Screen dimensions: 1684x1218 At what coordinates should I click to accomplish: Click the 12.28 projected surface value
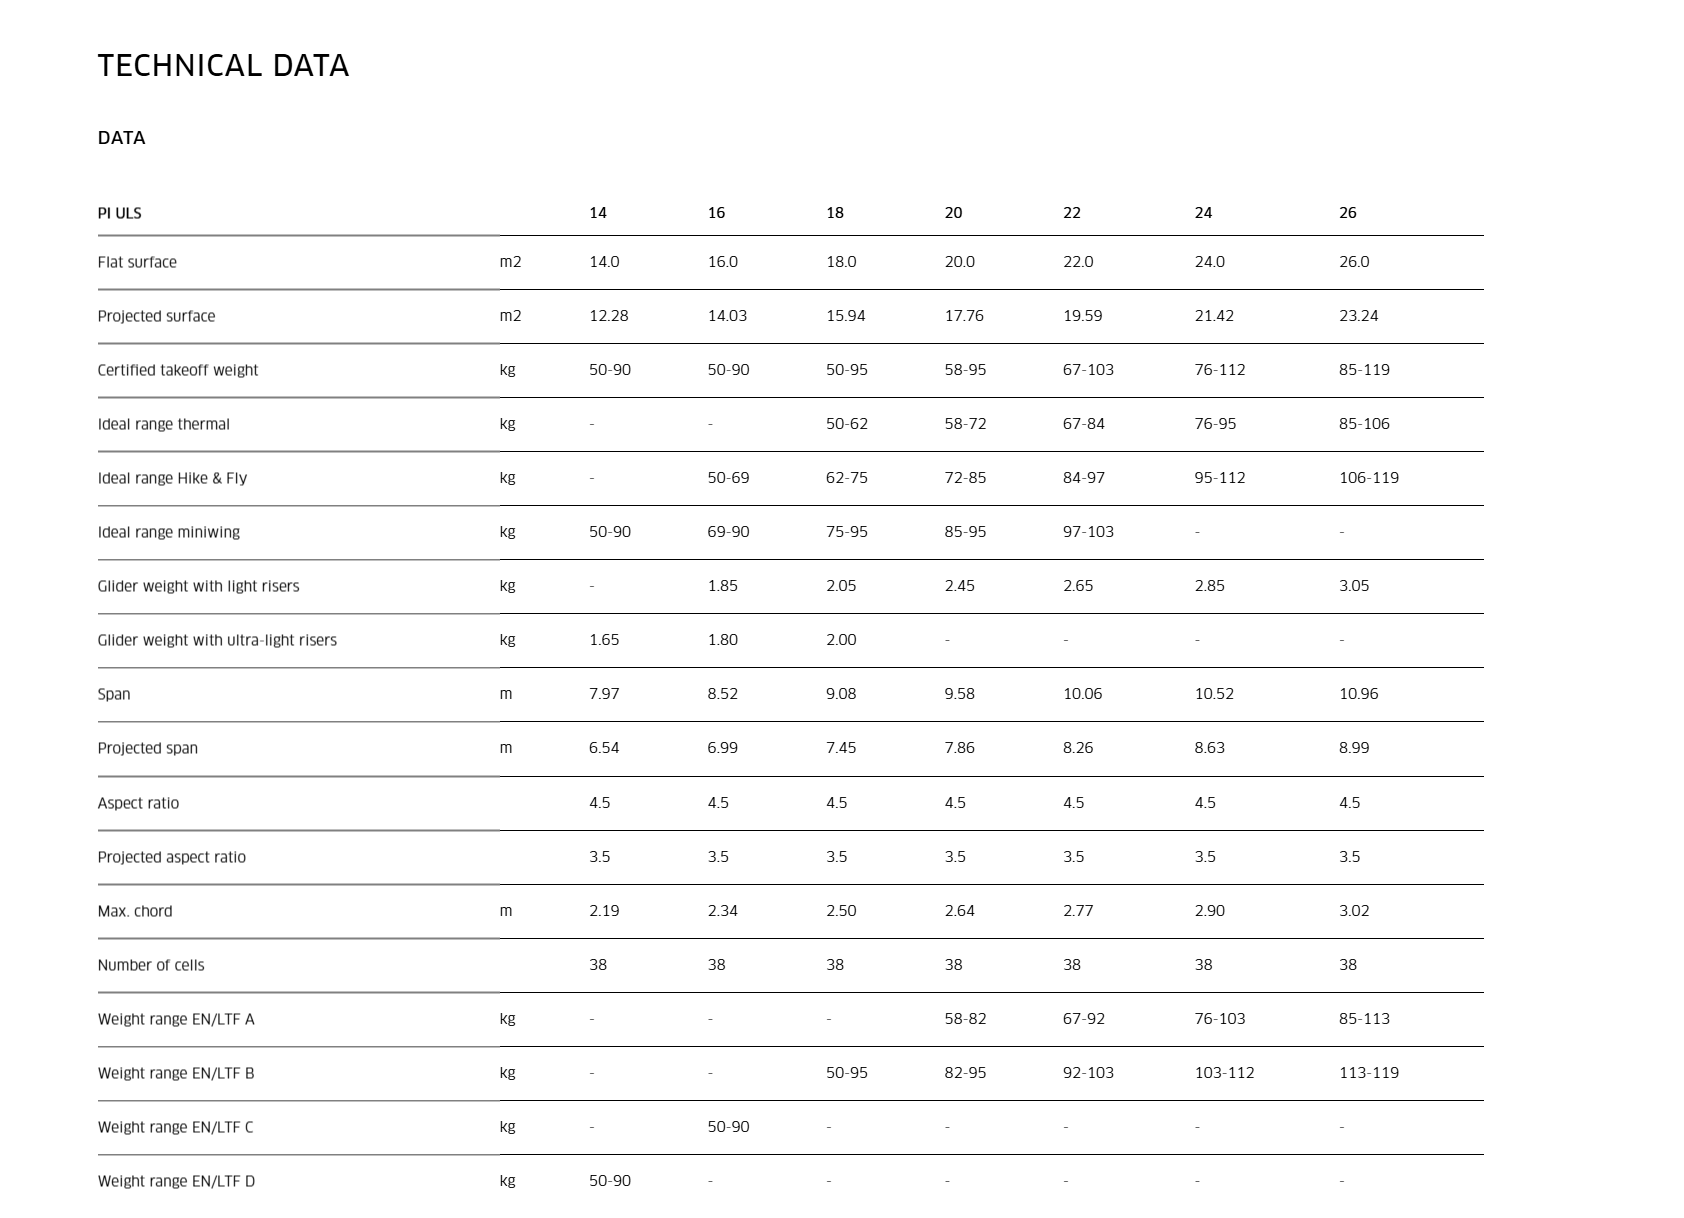click(609, 316)
